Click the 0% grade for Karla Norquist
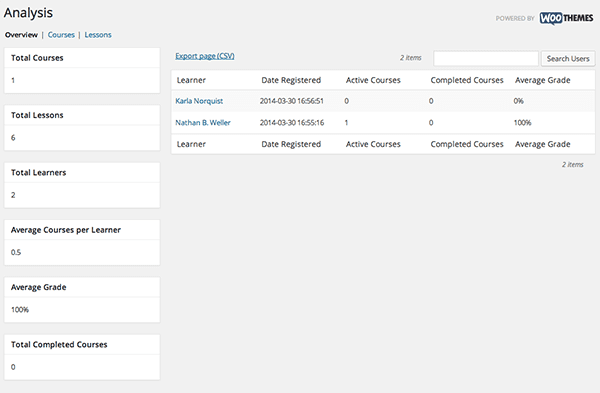The width and height of the screenshot is (600, 393). point(518,101)
